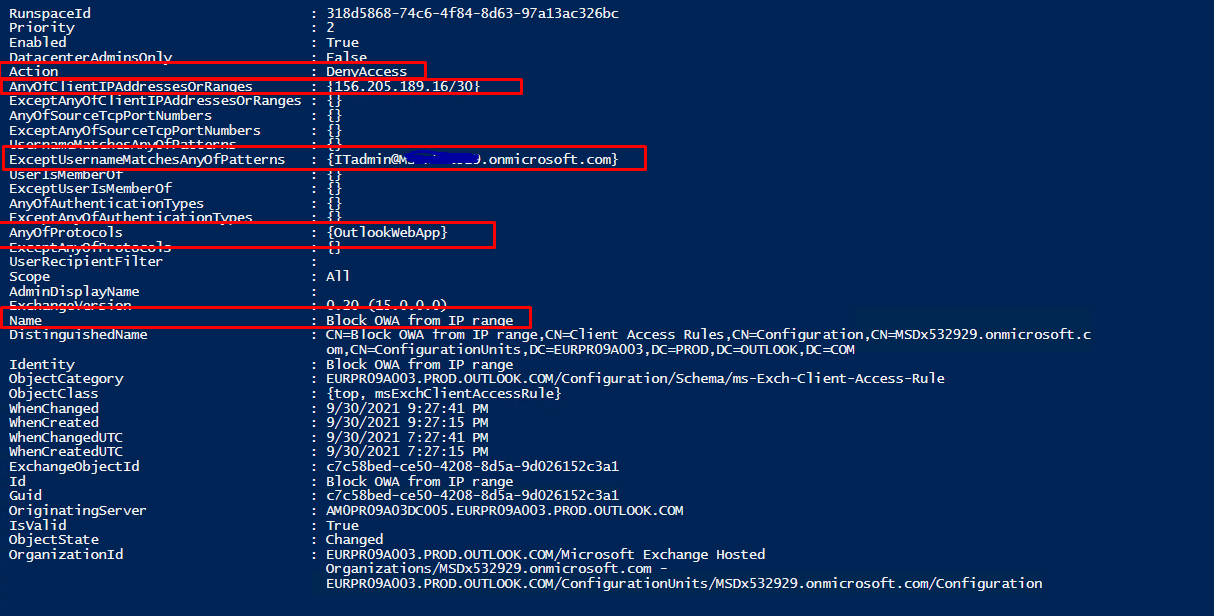The image size is (1214, 616).
Task: Click the OrganizationId property label
Action: (66, 554)
